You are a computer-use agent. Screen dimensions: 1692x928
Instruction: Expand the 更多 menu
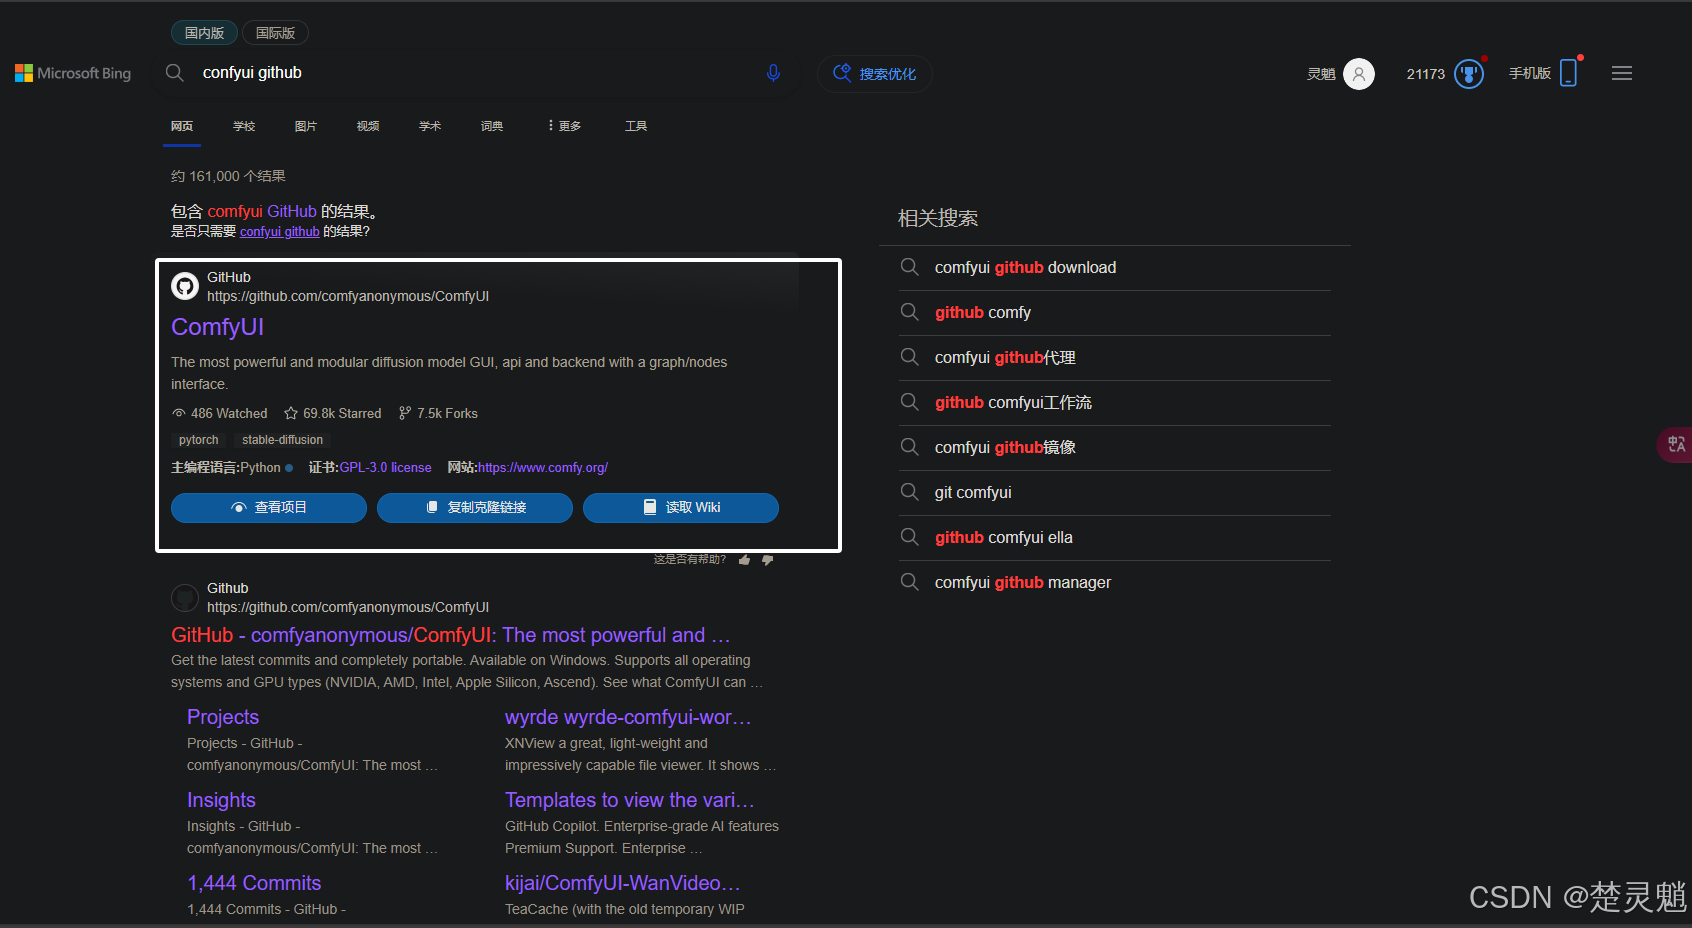point(565,126)
